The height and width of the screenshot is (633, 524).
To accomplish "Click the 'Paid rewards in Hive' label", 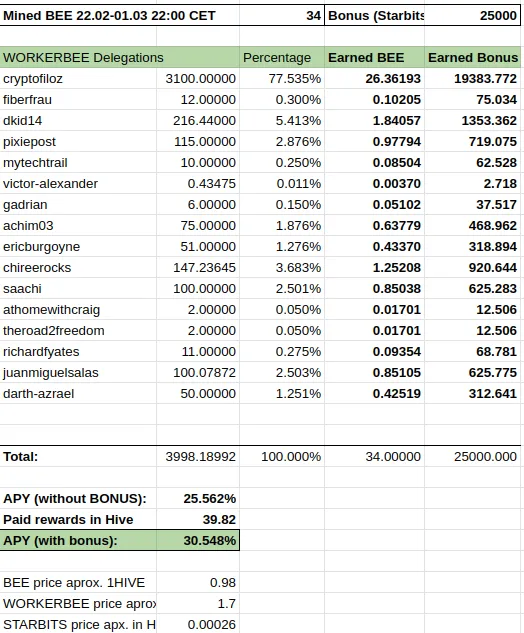I will (x=78, y=519).
